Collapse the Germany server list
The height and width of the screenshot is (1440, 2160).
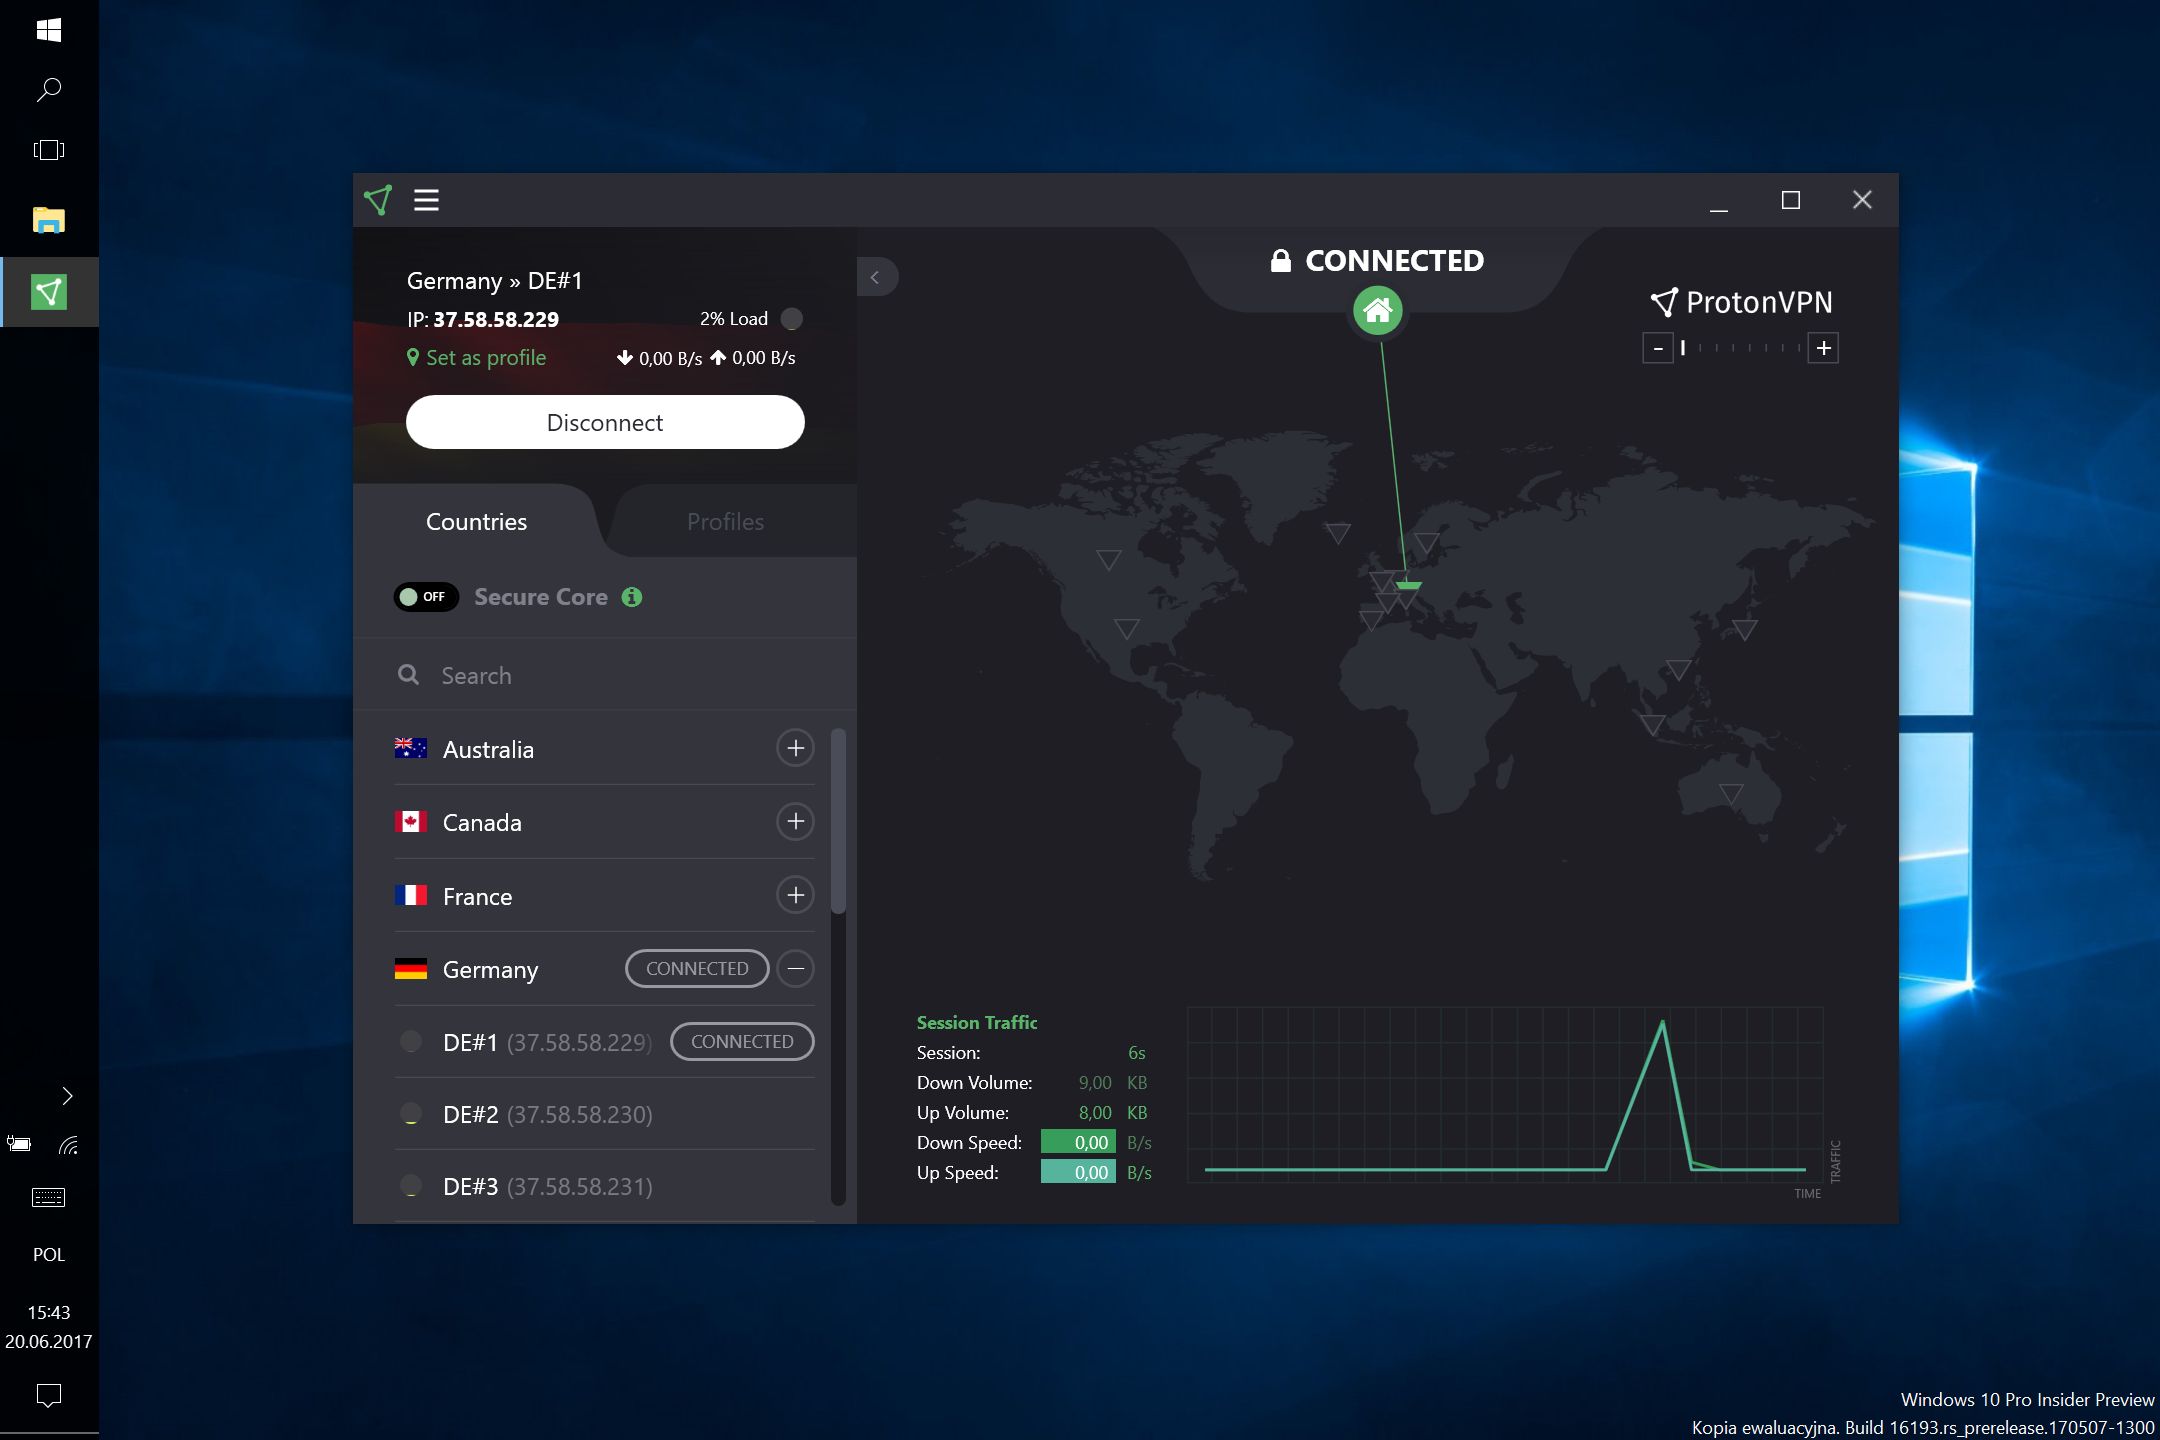click(795, 969)
